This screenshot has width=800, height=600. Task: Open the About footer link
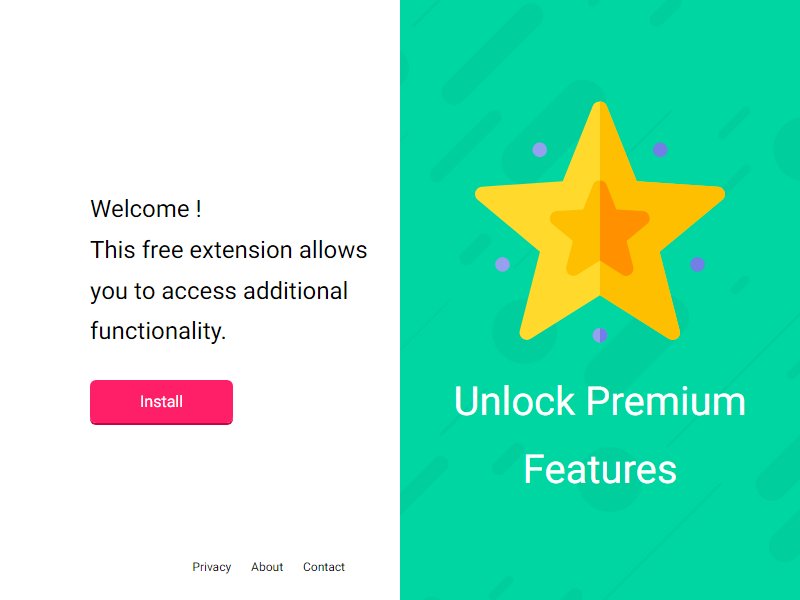267,567
